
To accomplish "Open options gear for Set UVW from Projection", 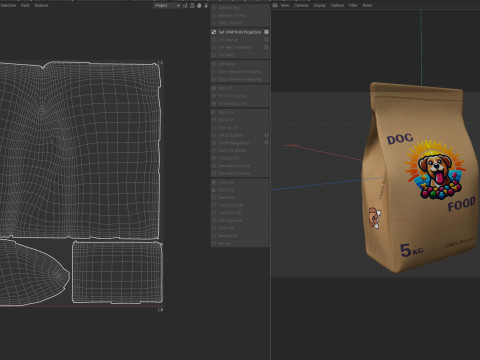I will pyautogui.click(x=266, y=32).
